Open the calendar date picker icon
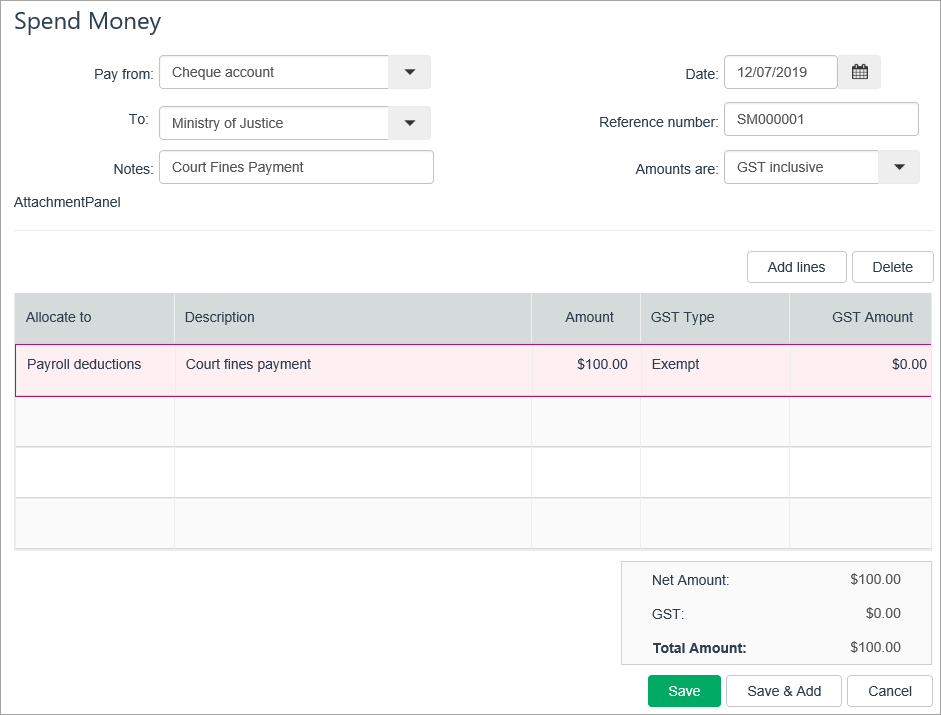The image size is (941, 715). pyautogui.click(x=859, y=72)
